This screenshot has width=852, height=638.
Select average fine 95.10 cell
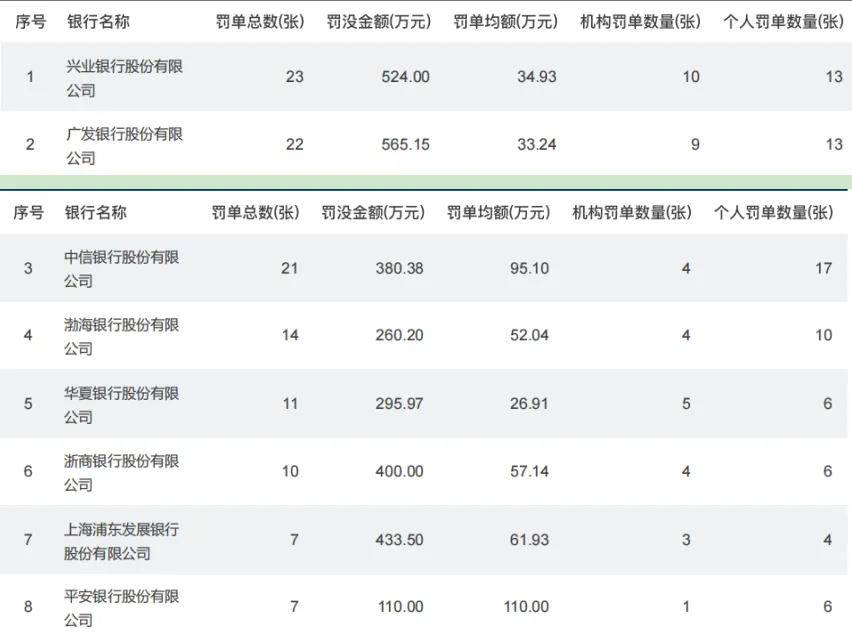(529, 268)
